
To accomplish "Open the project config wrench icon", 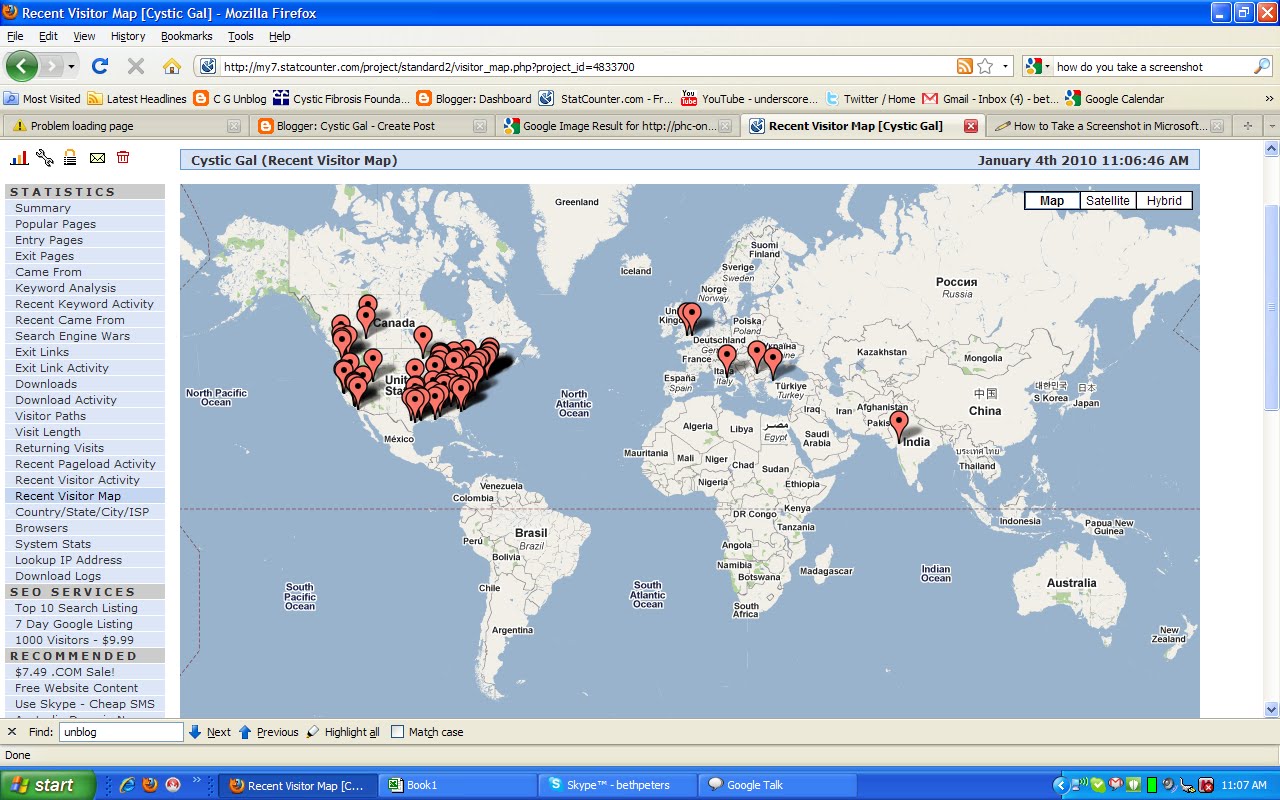I will coord(45,157).
